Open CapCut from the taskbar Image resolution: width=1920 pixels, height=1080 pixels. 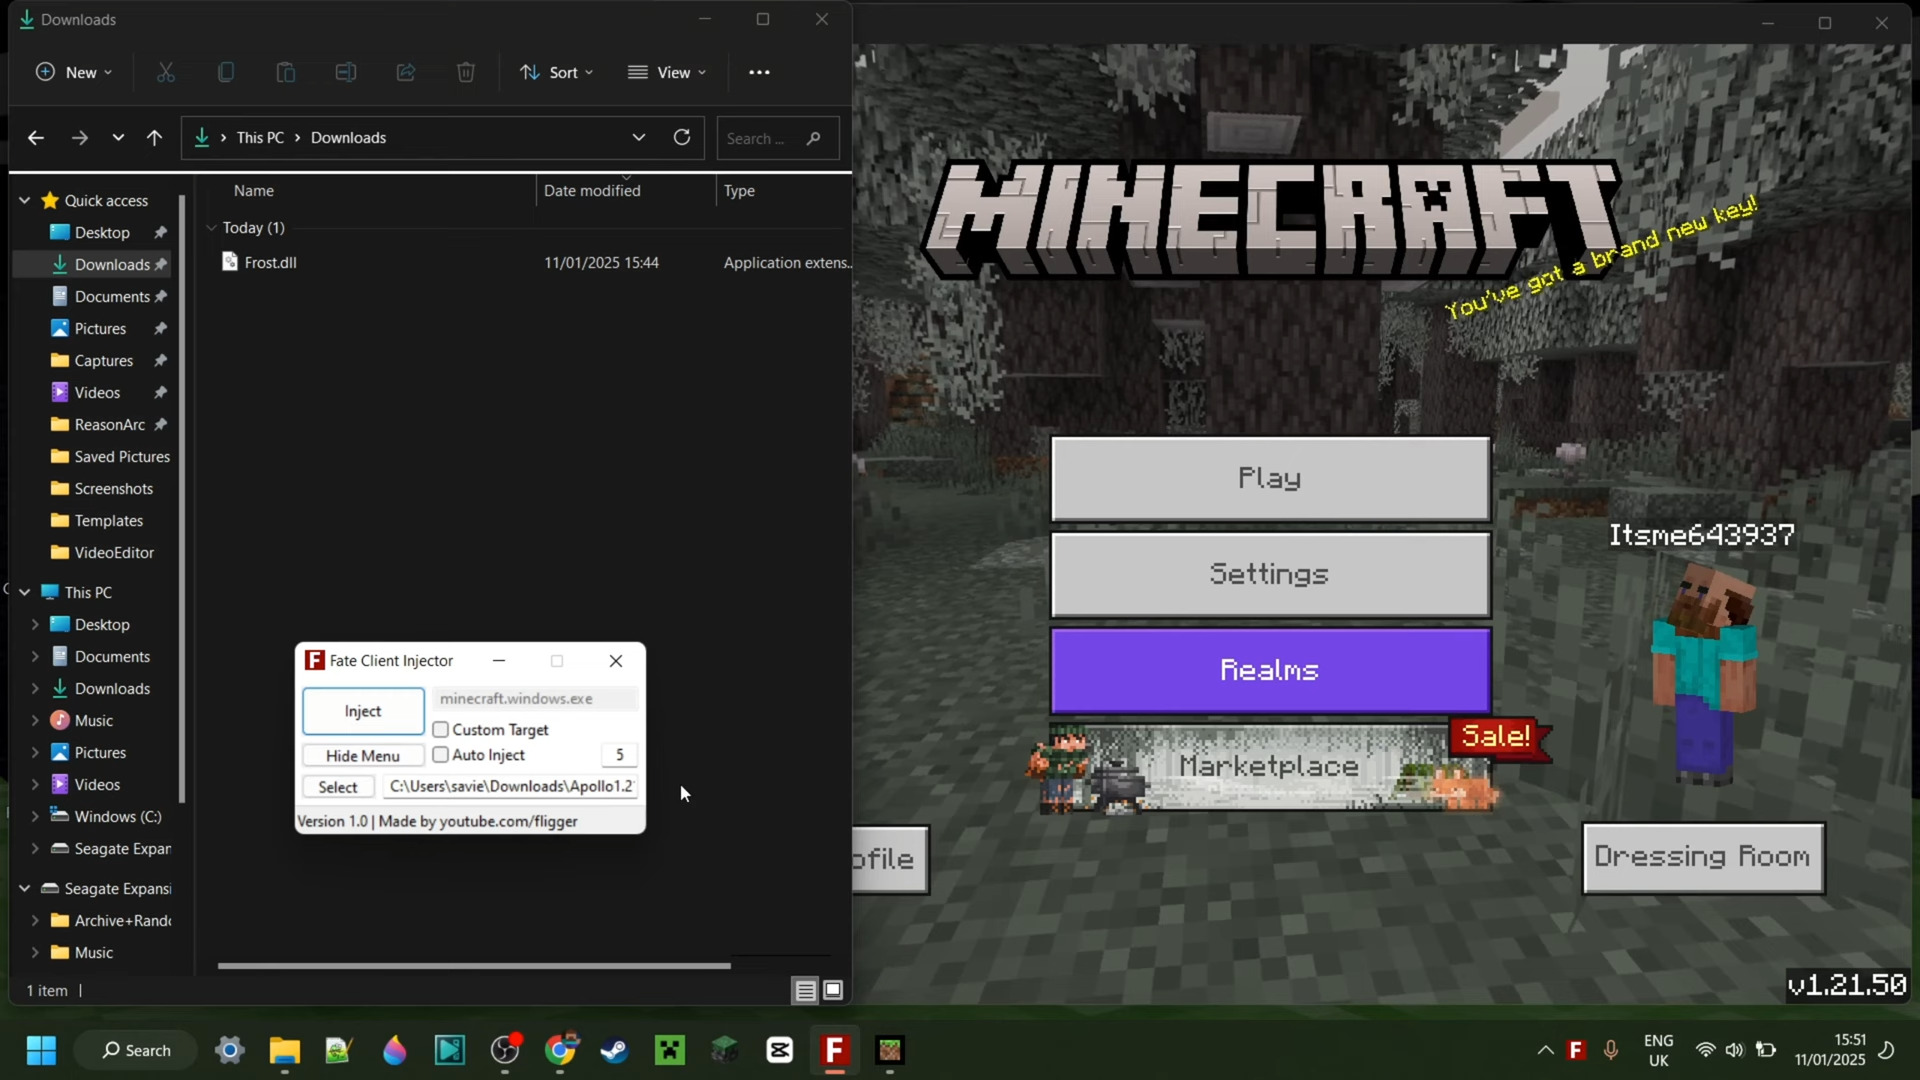(780, 1050)
